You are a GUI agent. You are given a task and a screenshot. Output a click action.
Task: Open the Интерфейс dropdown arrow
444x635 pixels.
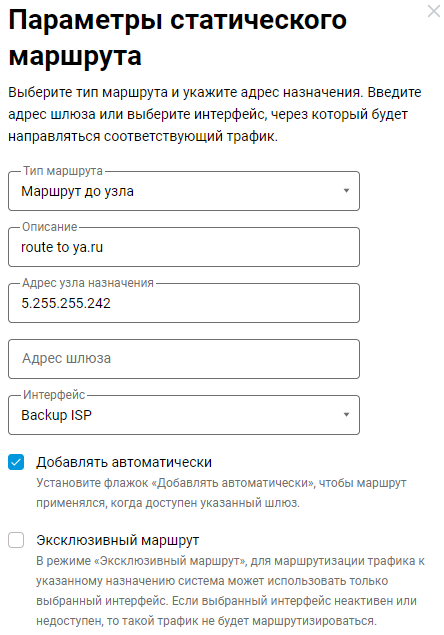346,415
